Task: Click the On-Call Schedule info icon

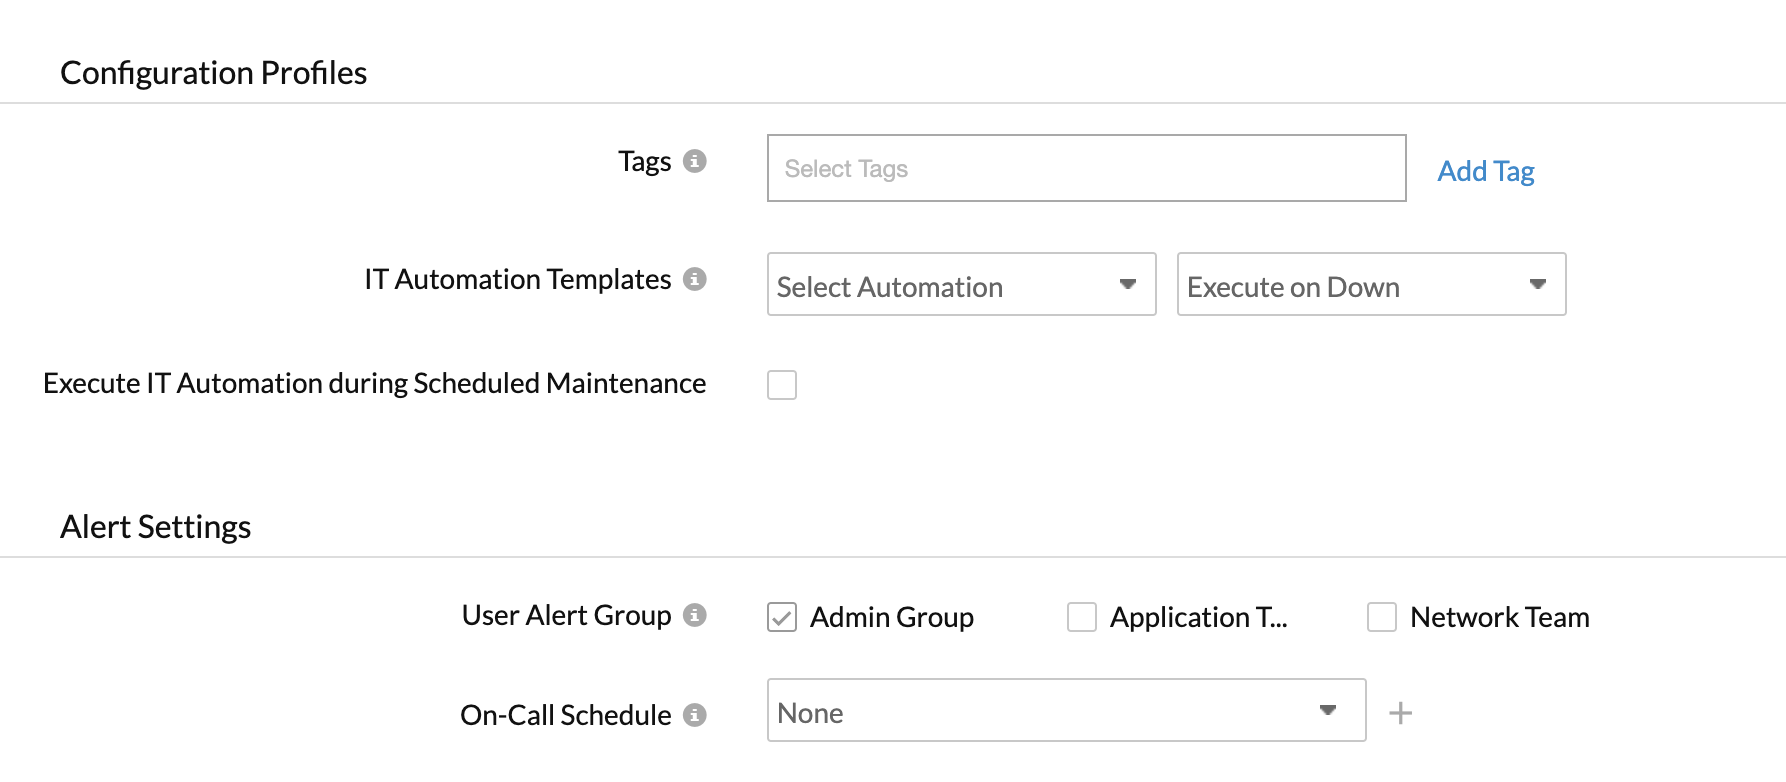Action: [694, 715]
